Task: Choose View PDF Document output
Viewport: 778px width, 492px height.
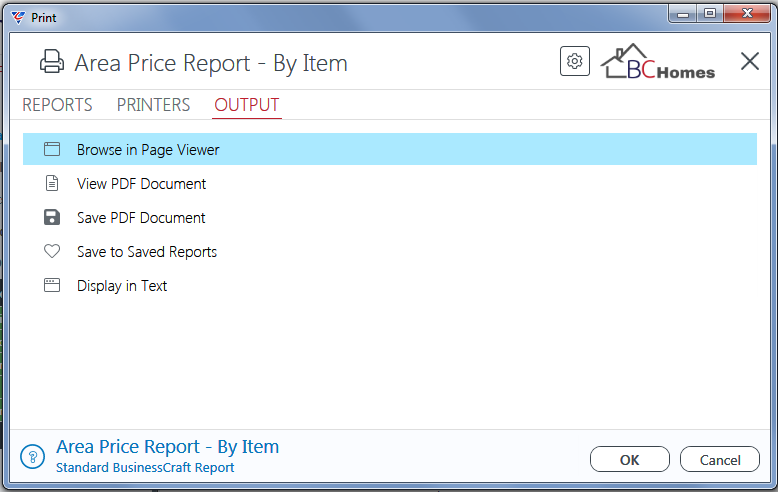Action: pos(390,183)
